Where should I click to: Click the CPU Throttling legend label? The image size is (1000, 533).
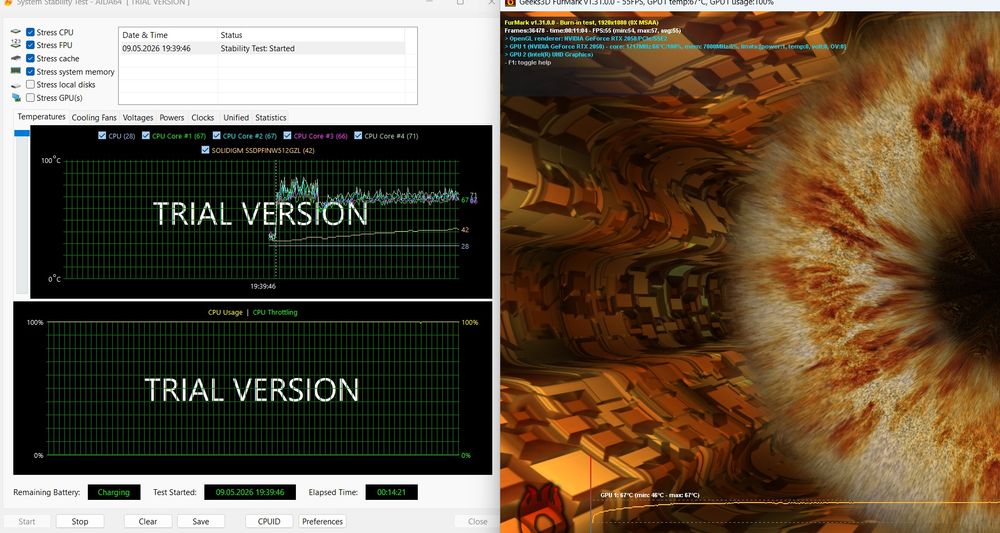coord(275,312)
